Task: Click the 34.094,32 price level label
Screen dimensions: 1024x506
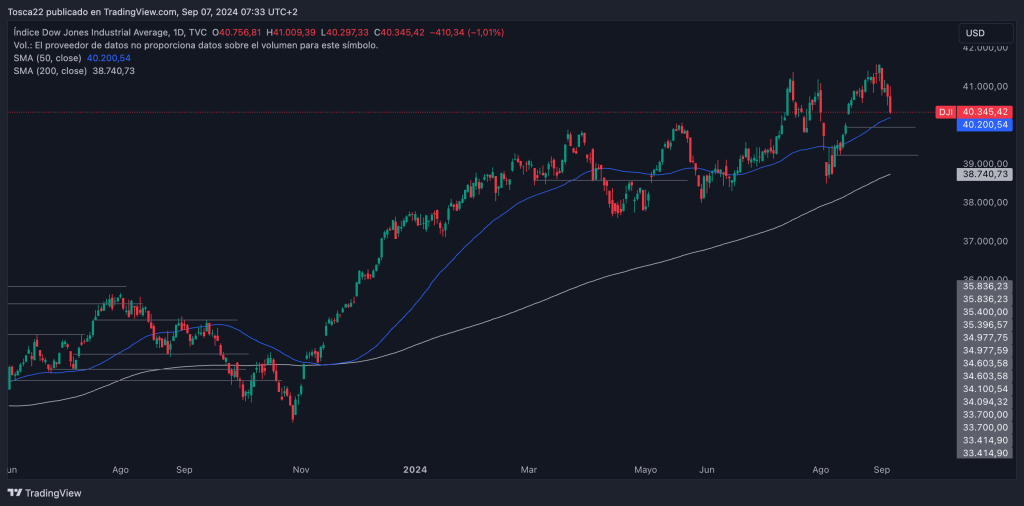Action: pos(986,402)
